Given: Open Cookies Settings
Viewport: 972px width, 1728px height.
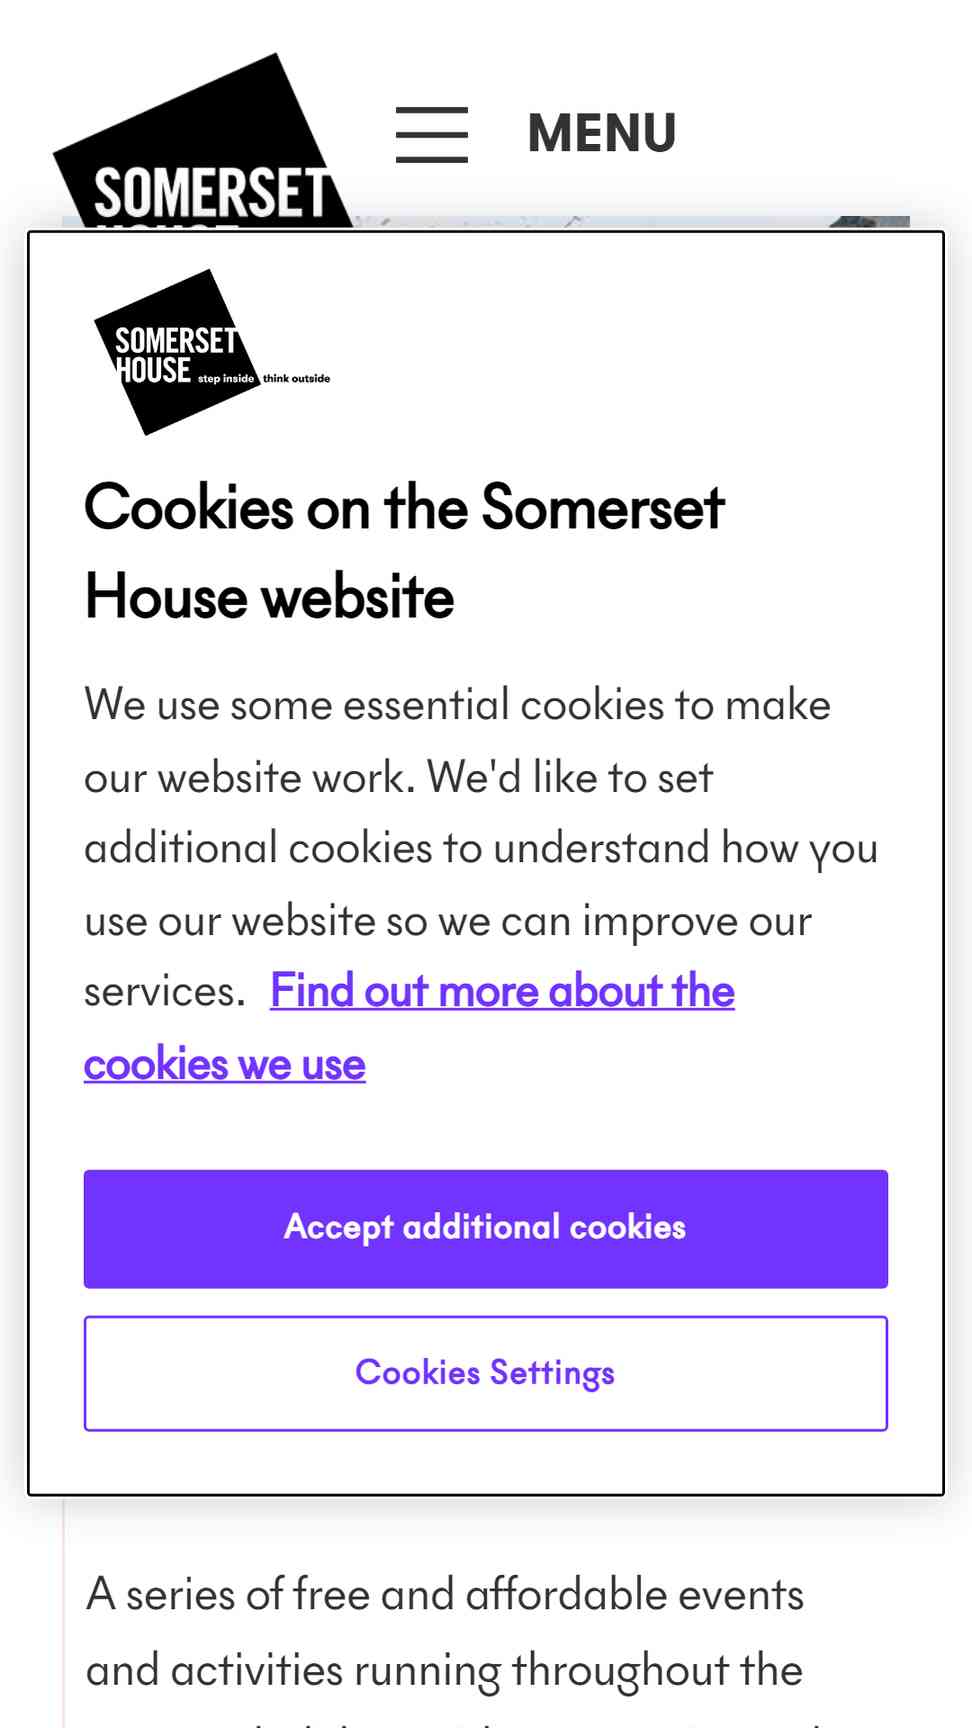Looking at the screenshot, I should coord(486,1373).
